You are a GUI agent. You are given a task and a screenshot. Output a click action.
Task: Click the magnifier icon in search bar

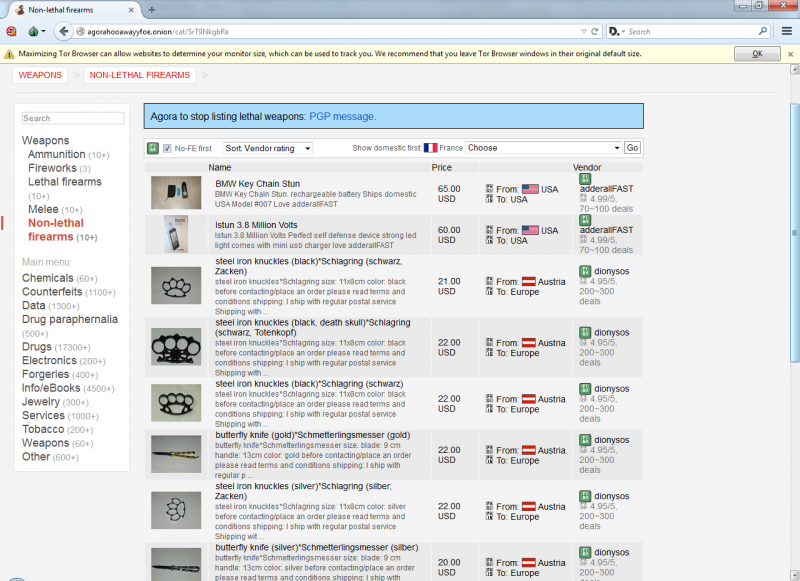tap(762, 31)
